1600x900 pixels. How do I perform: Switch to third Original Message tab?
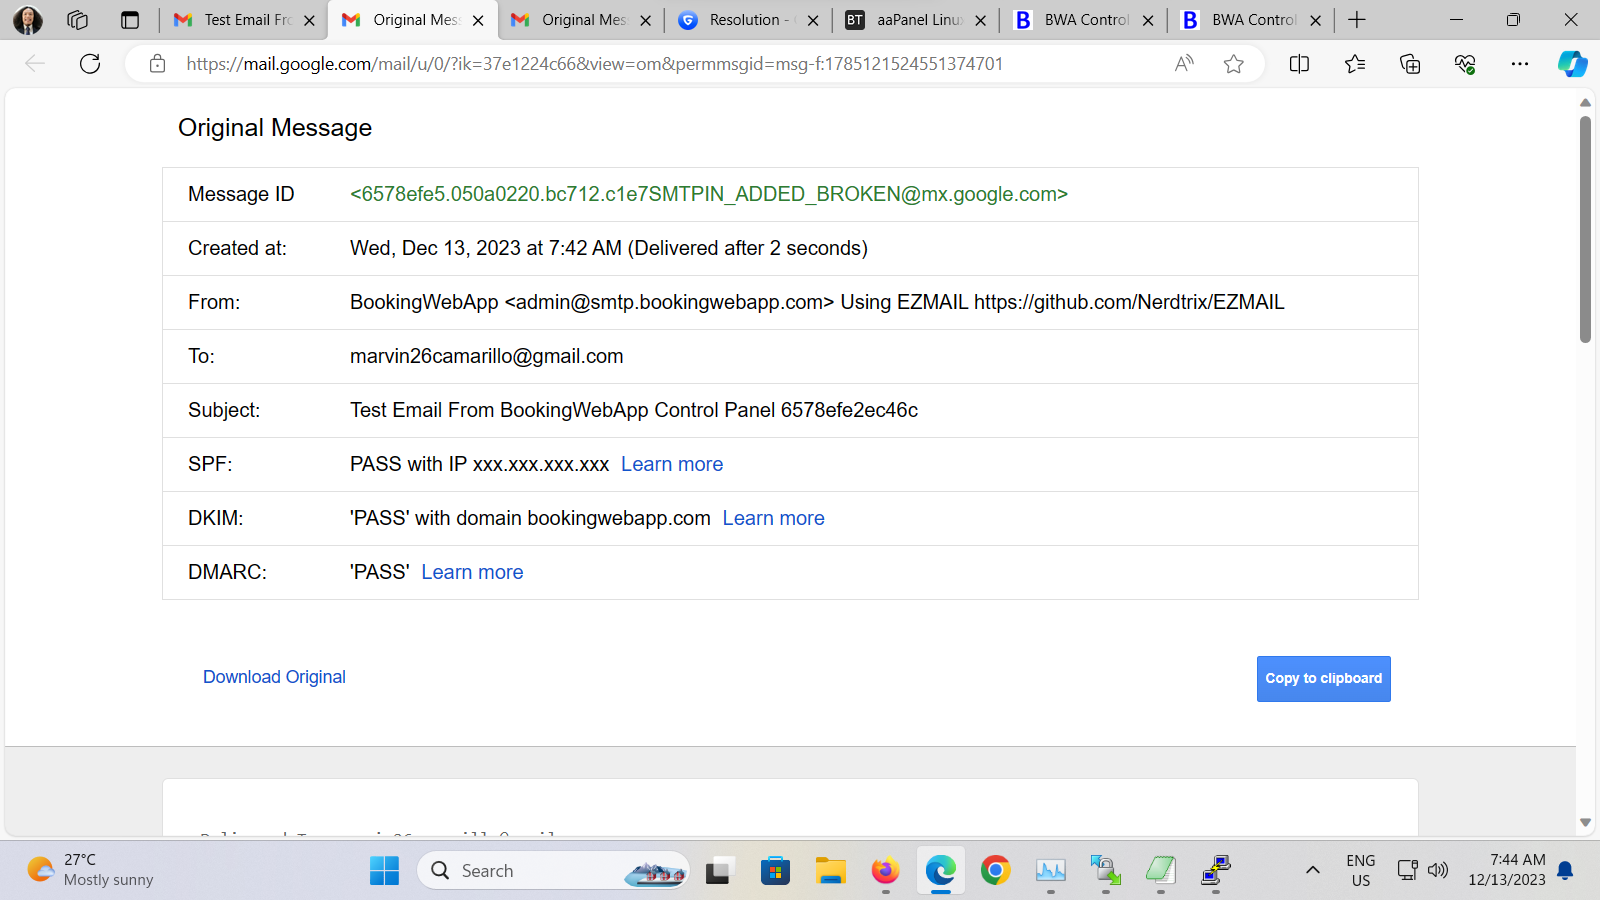(583, 20)
